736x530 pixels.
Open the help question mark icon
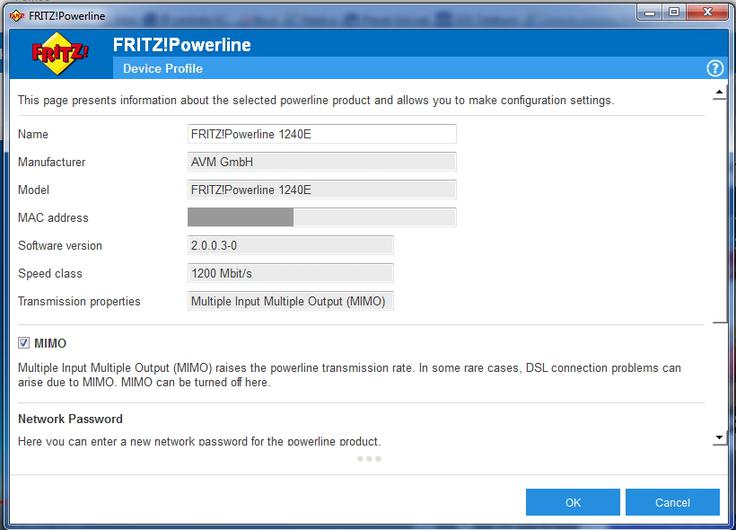(714, 69)
